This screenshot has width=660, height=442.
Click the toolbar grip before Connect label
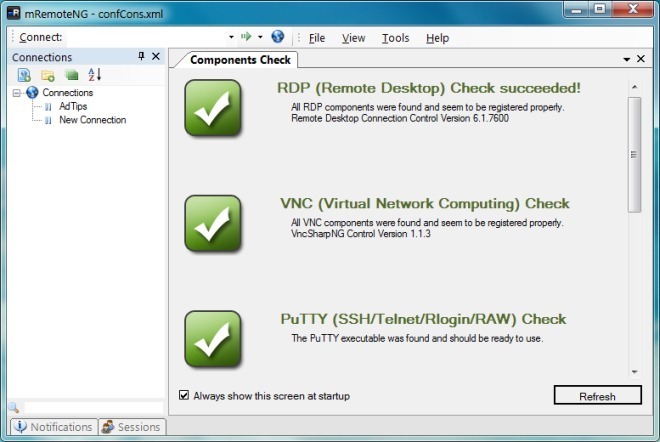click(13, 37)
